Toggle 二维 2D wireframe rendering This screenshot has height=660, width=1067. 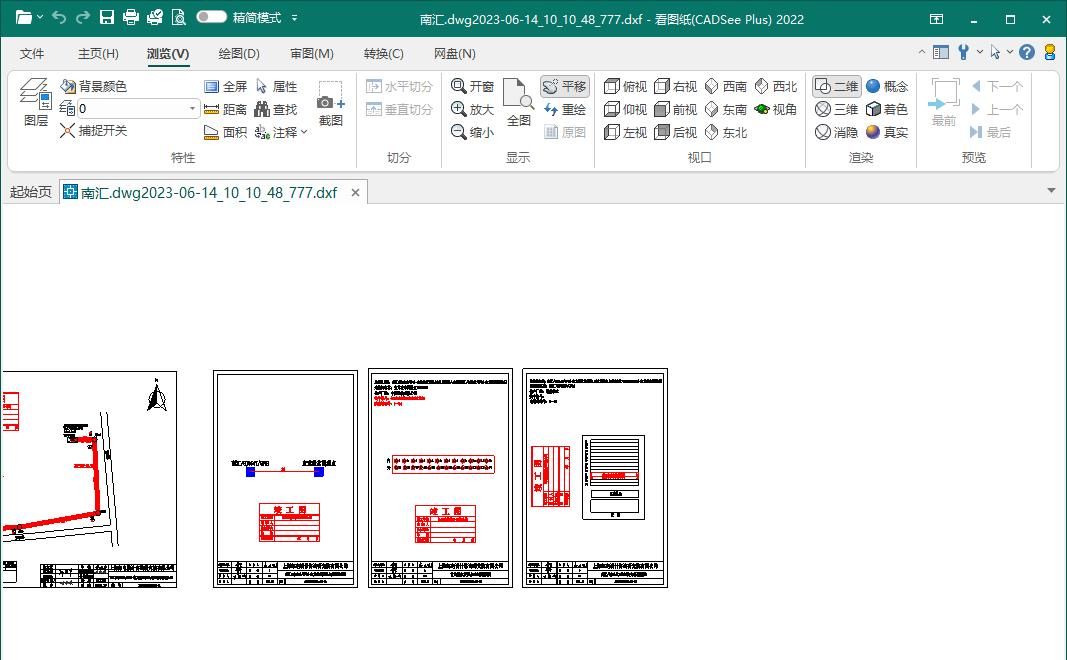point(836,86)
